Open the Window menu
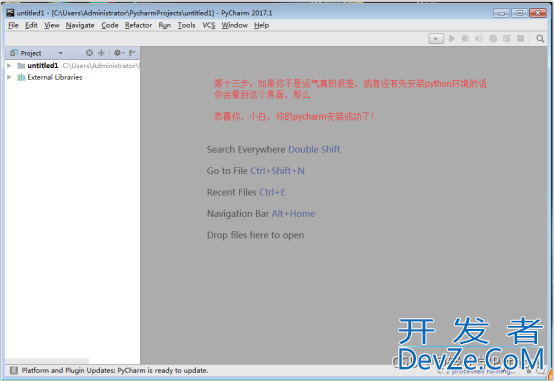The width and height of the screenshot is (554, 381). [235, 25]
